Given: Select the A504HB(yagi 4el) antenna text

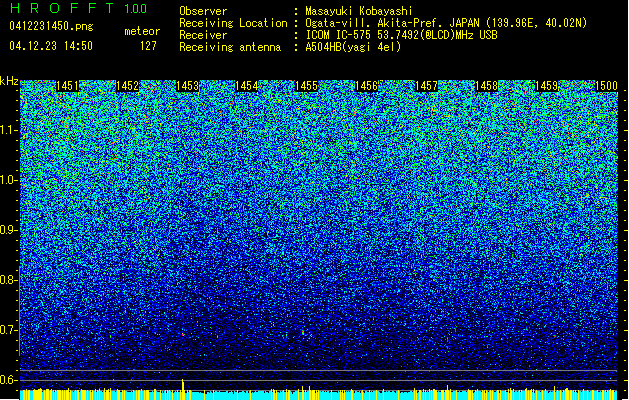Looking at the screenshot, I should coord(353,47).
